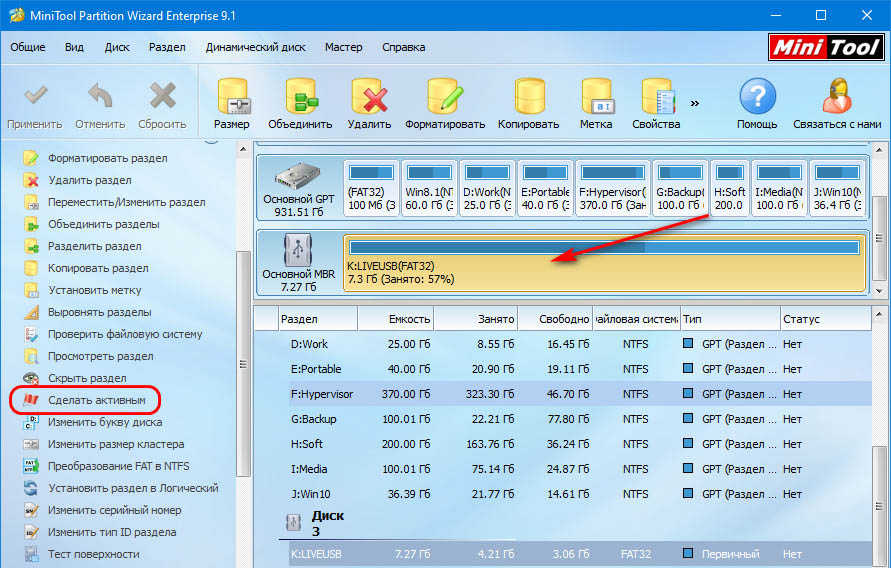Screen dimensions: 891x568
Task: Collapse the sidebar operations section arrow
Action: coord(211,138)
